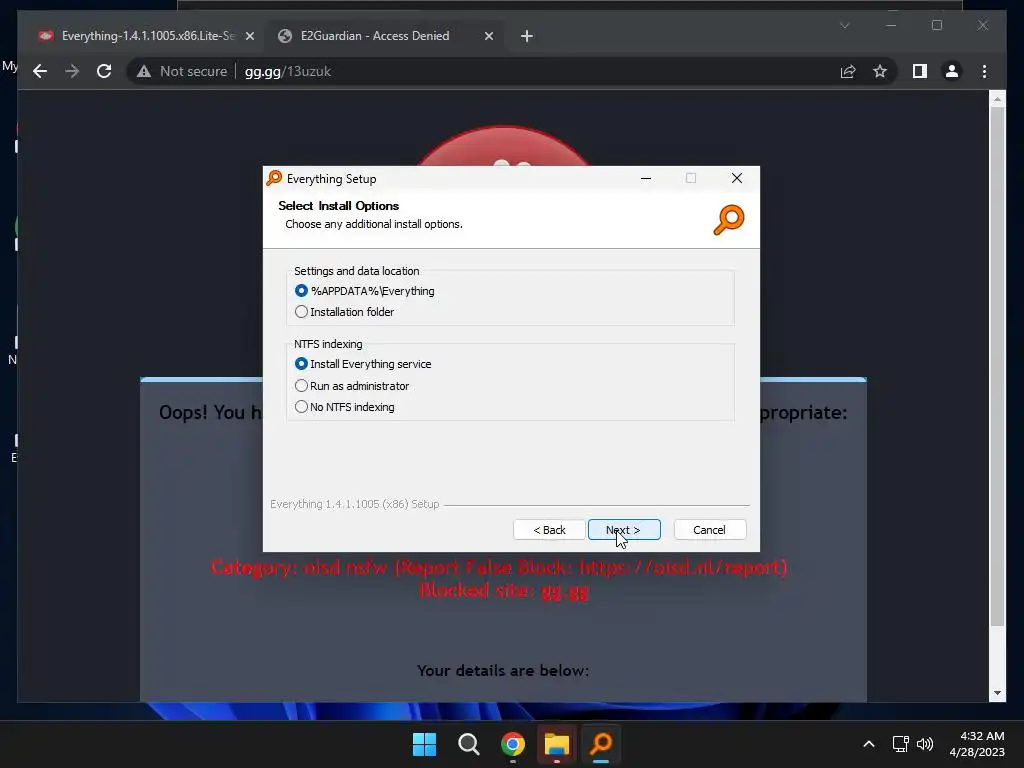Screen dimensions: 1024x768
Task: Share this page icon
Action: point(848,71)
